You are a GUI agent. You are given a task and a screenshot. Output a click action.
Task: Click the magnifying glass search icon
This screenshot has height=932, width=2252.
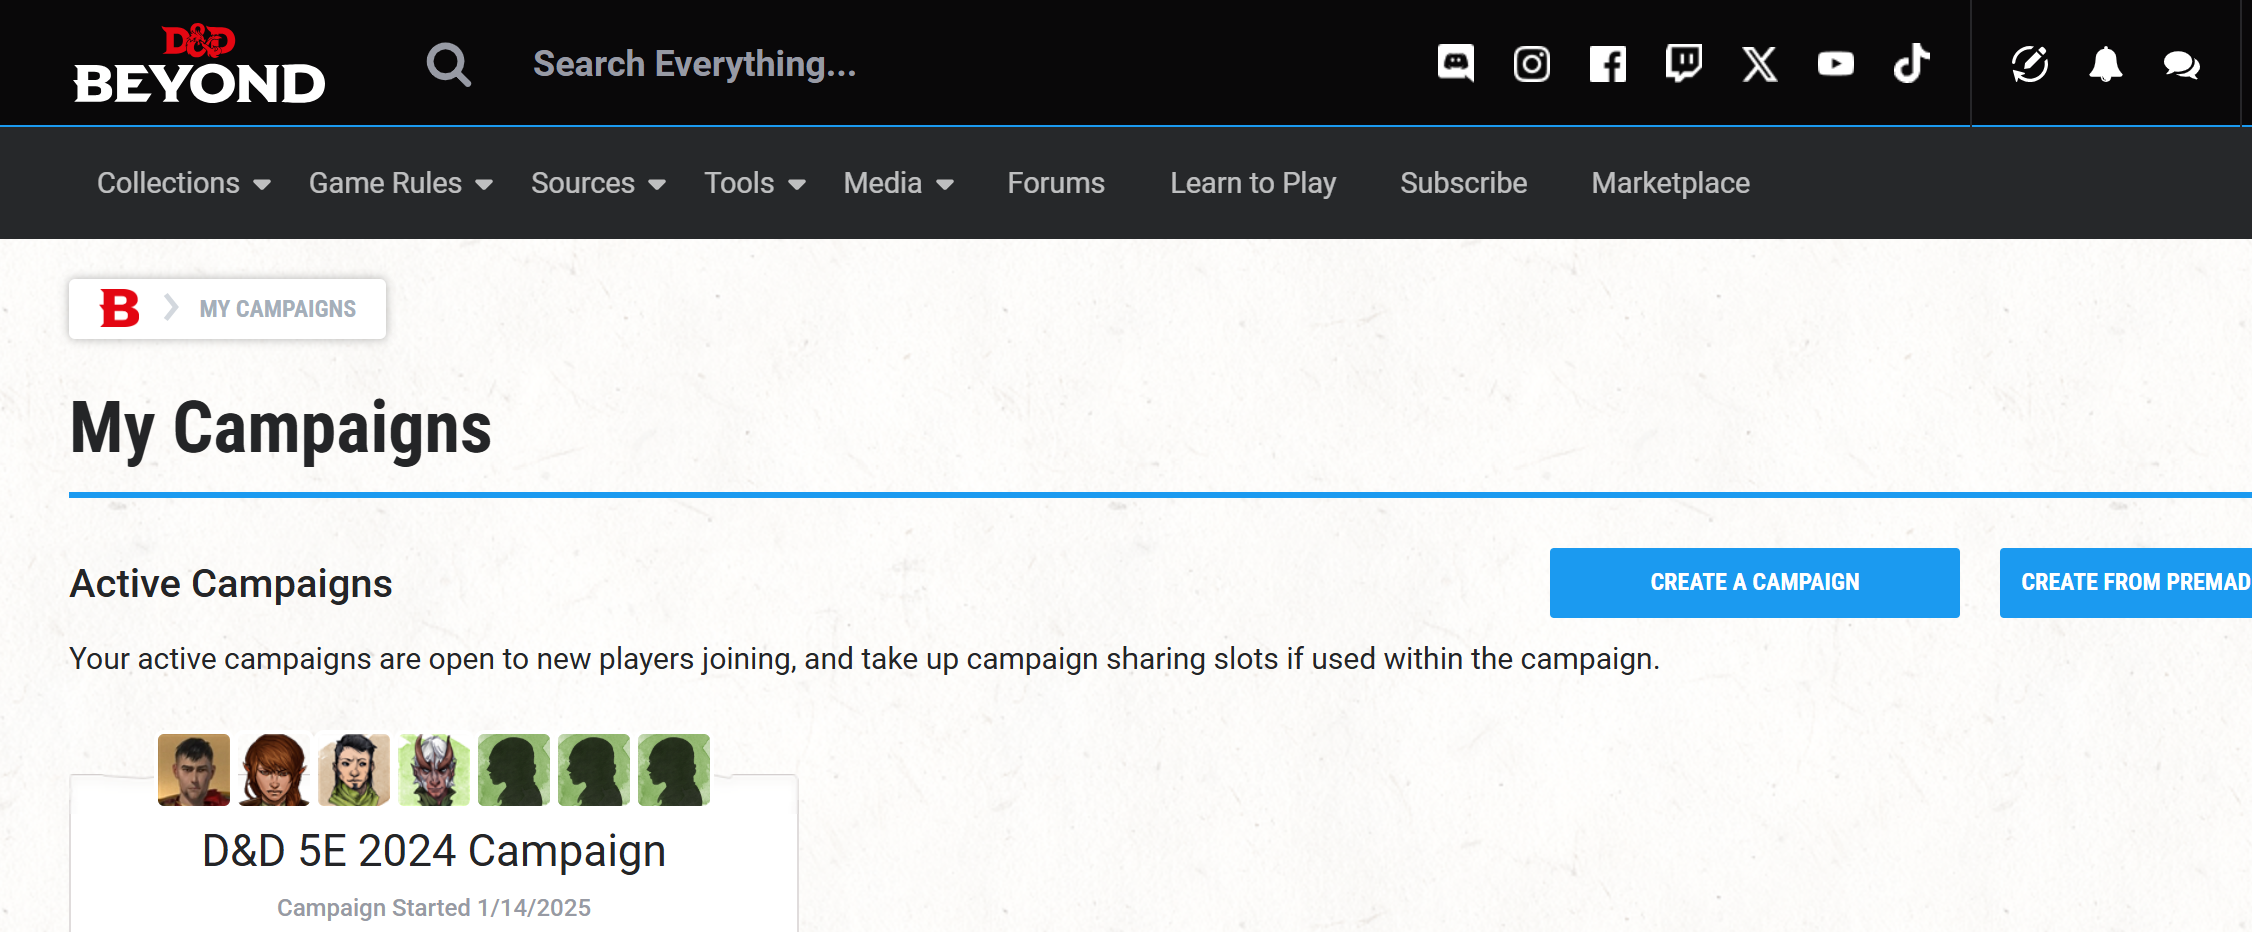coord(448,65)
